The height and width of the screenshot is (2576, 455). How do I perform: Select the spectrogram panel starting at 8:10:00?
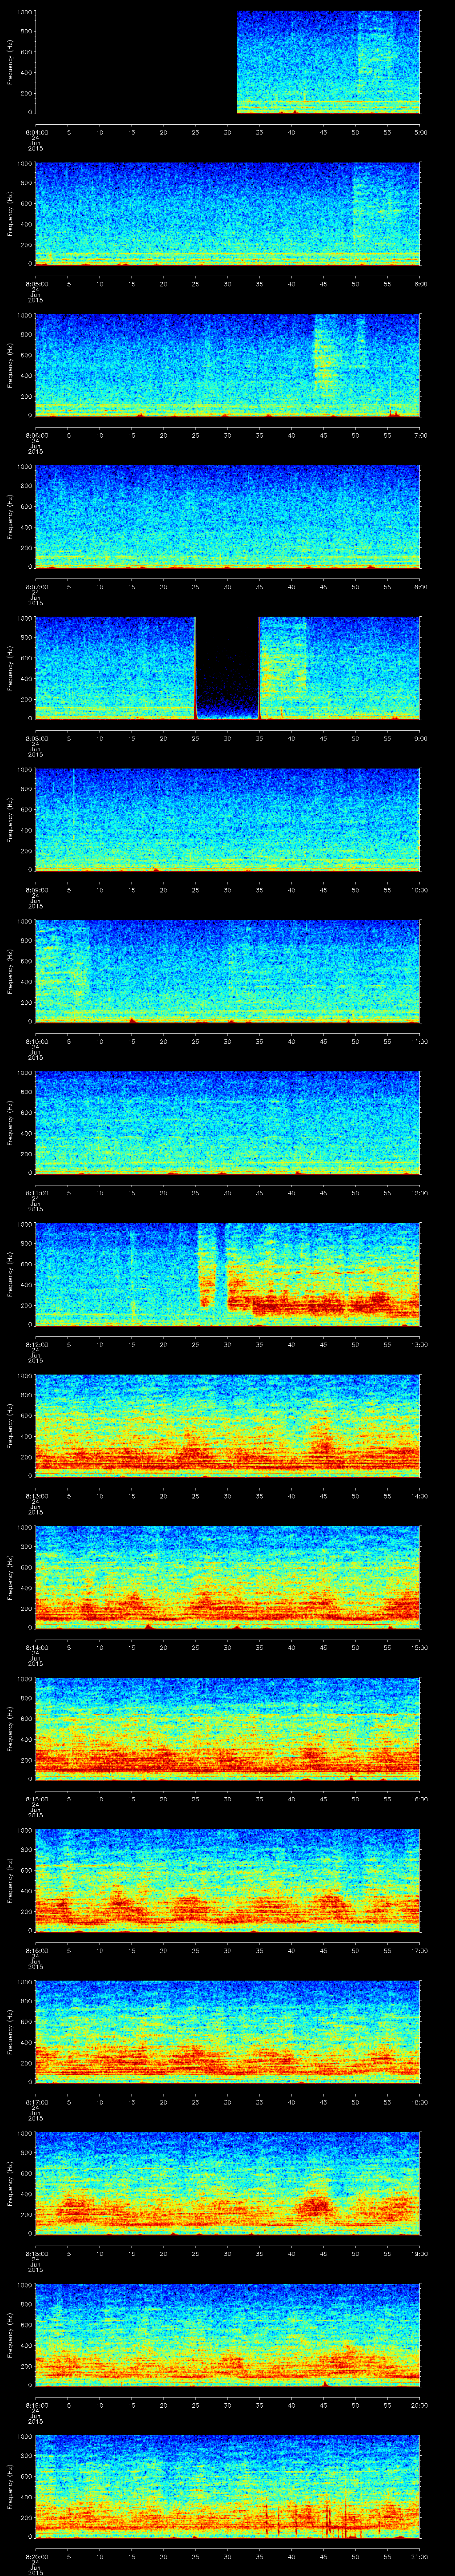(x=228, y=971)
